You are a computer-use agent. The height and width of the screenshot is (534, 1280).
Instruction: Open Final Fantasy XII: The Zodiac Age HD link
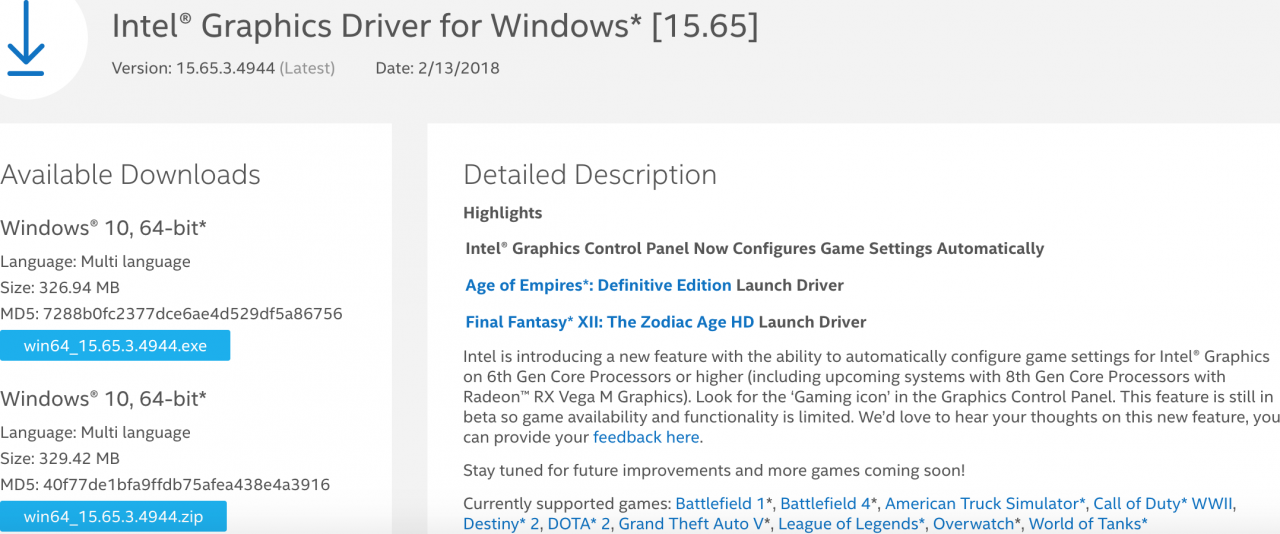tap(610, 322)
